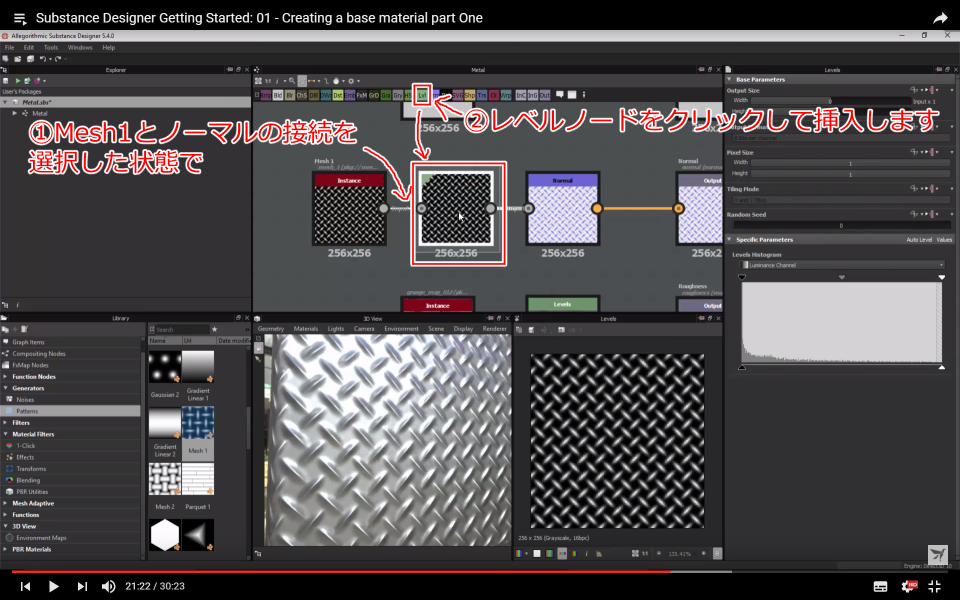
Task: Add a Bld blend node from toolbar
Action: pyautogui.click(x=278, y=95)
